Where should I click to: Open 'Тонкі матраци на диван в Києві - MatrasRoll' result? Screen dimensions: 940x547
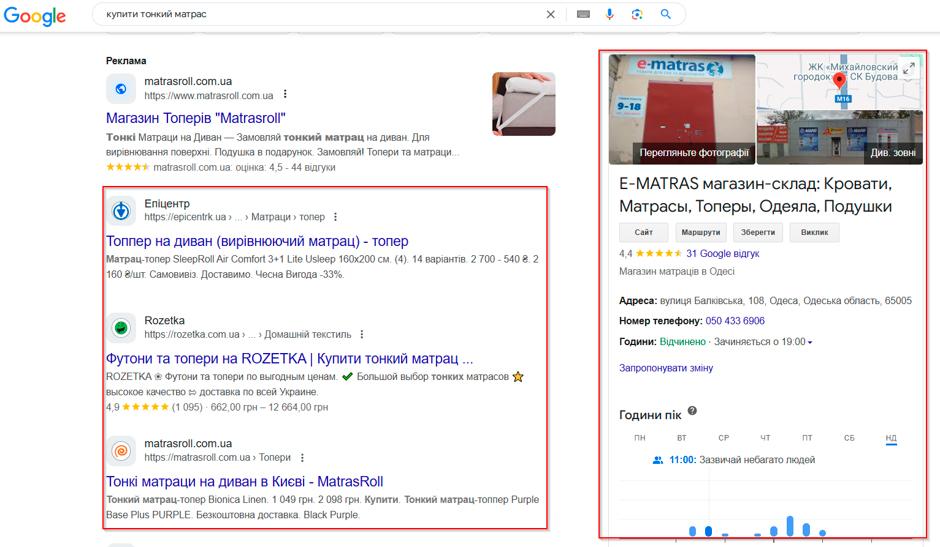245,482
